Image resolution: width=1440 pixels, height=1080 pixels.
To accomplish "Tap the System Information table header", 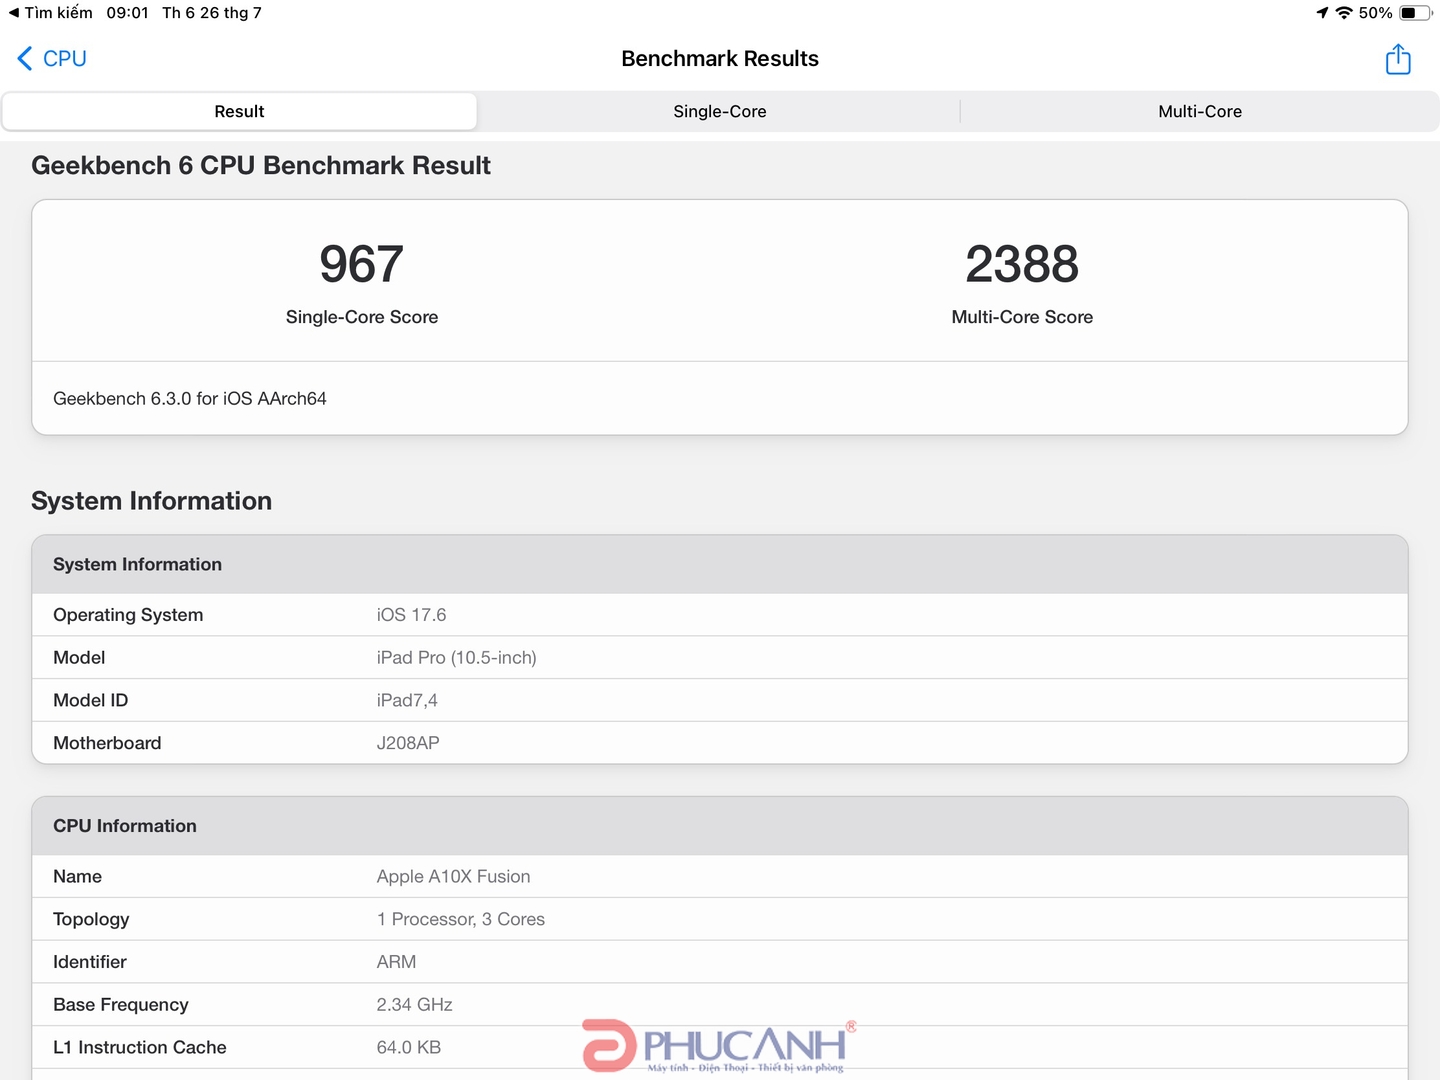I will (x=720, y=565).
